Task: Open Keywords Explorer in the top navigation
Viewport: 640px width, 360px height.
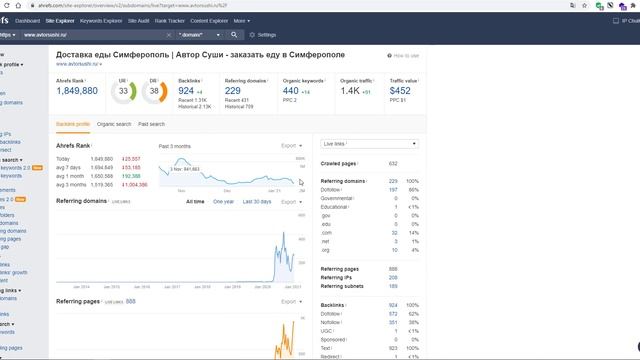Action: click(101, 21)
